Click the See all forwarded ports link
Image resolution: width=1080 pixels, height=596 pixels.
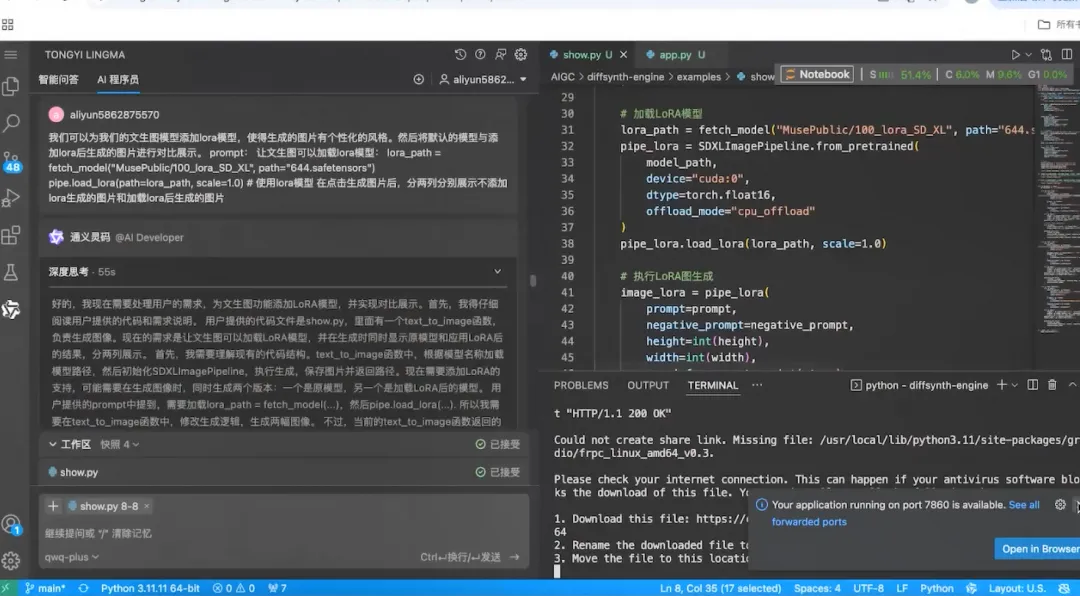[x=906, y=513]
